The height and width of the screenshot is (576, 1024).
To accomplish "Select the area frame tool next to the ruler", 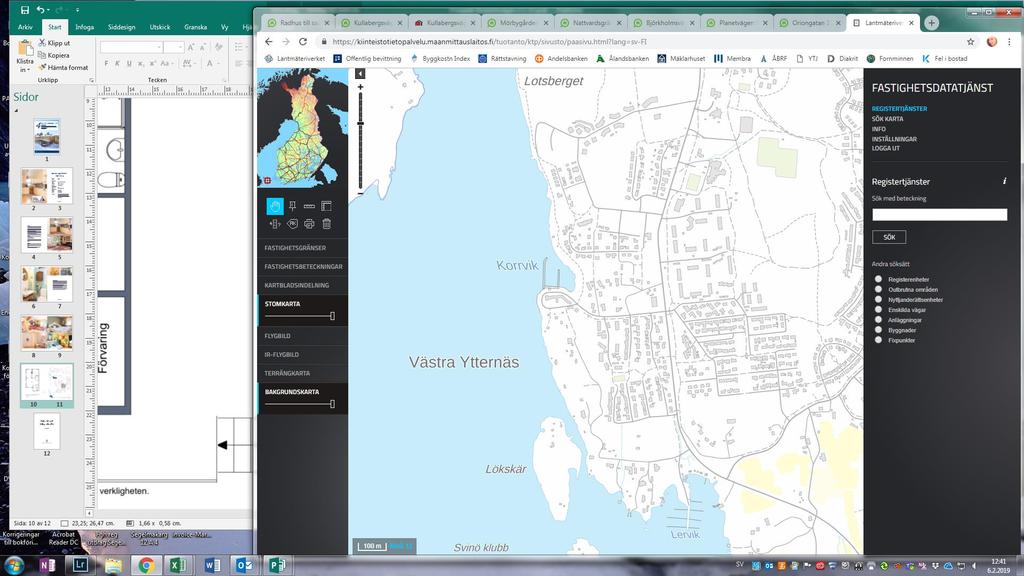I will [327, 206].
